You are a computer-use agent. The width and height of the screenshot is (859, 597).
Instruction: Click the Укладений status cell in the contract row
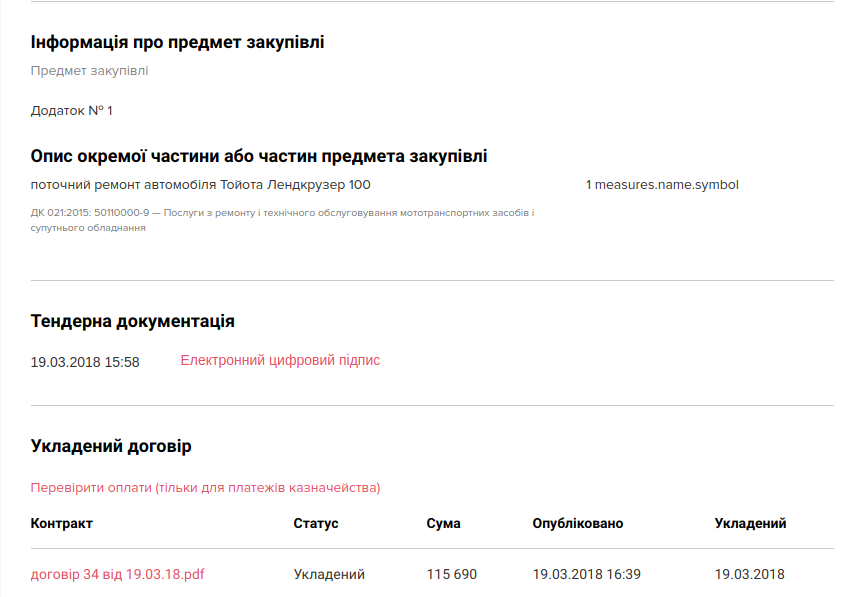click(329, 575)
